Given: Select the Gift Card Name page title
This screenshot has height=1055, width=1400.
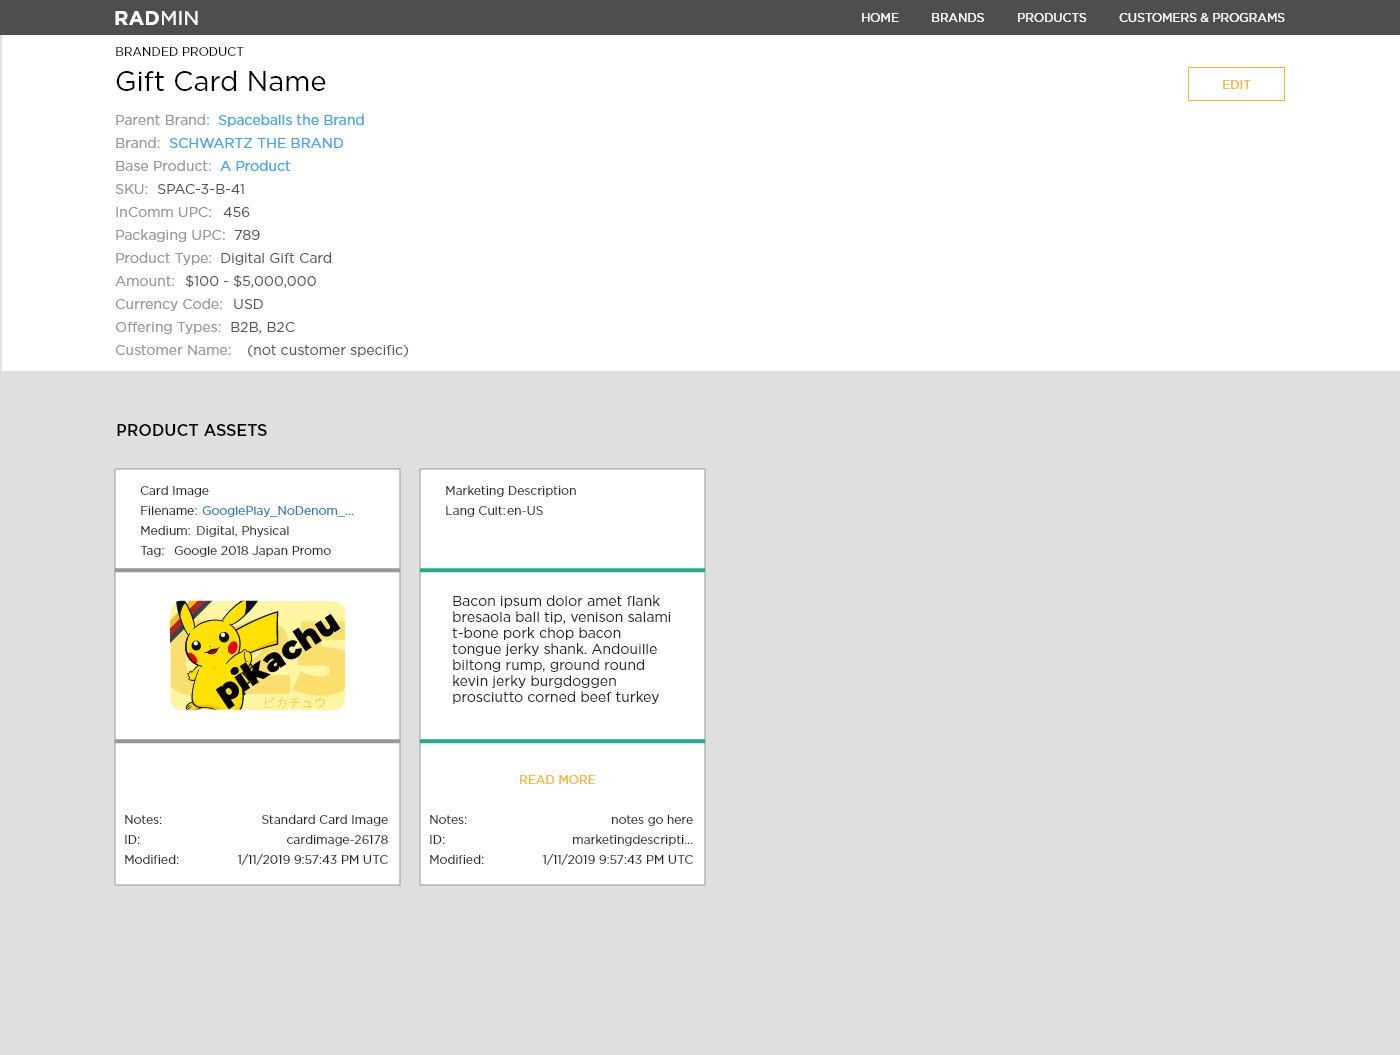Looking at the screenshot, I should pyautogui.click(x=220, y=82).
